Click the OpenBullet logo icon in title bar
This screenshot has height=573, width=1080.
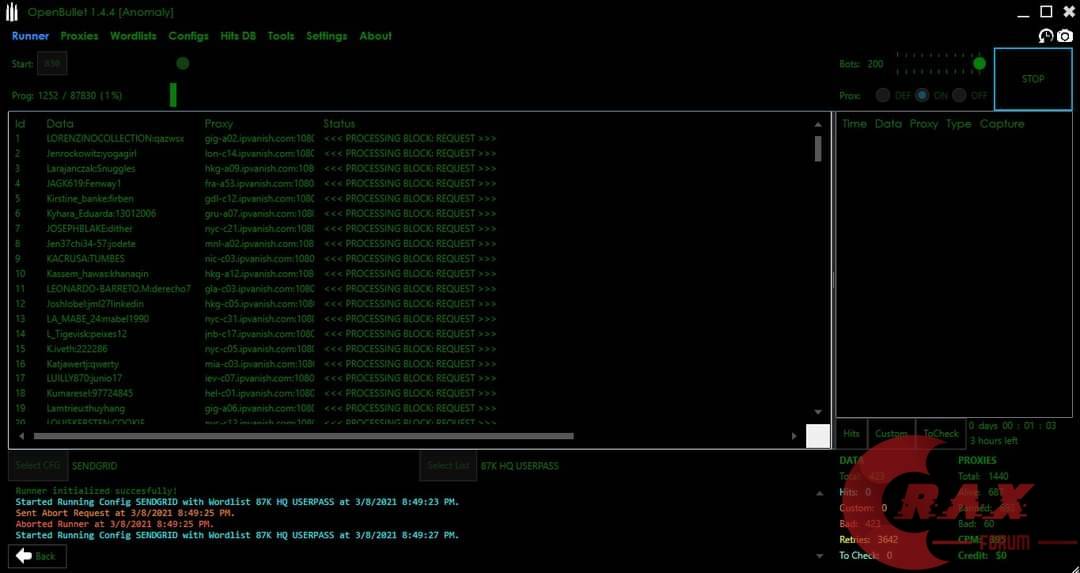click(x=12, y=12)
